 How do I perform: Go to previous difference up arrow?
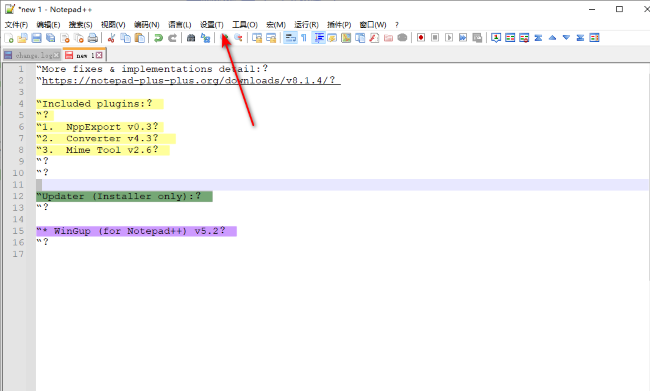coord(552,38)
